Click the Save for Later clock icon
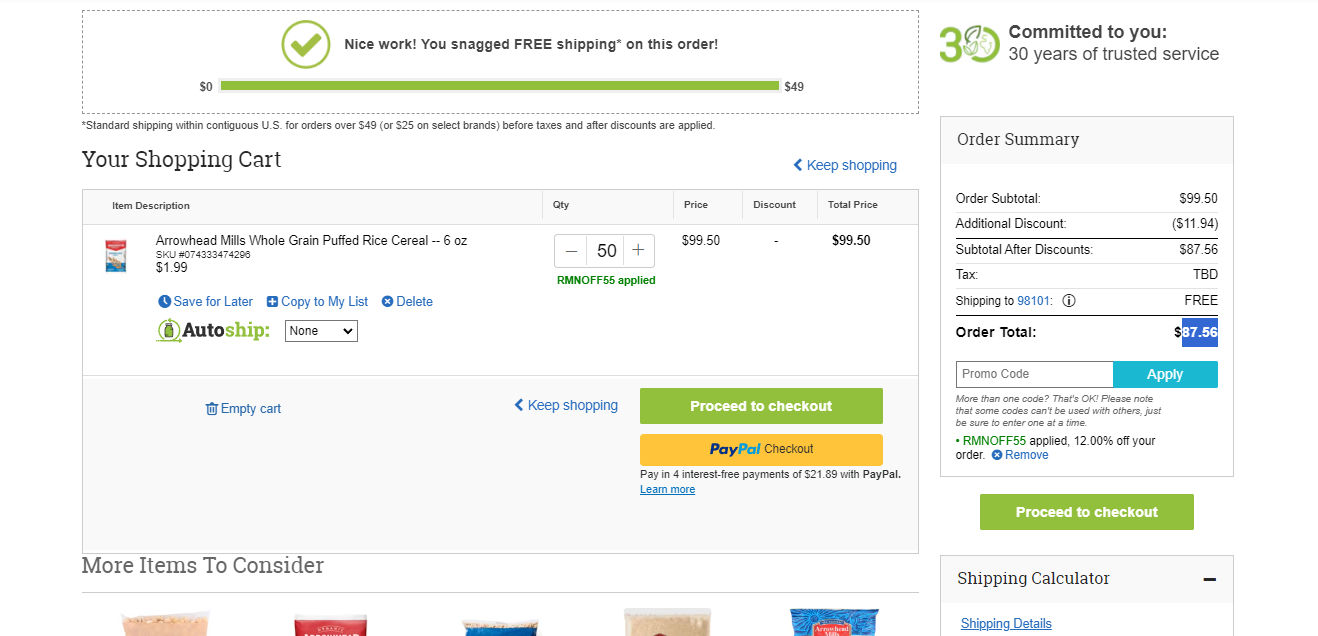Image resolution: width=1318 pixels, height=636 pixels. [x=164, y=302]
